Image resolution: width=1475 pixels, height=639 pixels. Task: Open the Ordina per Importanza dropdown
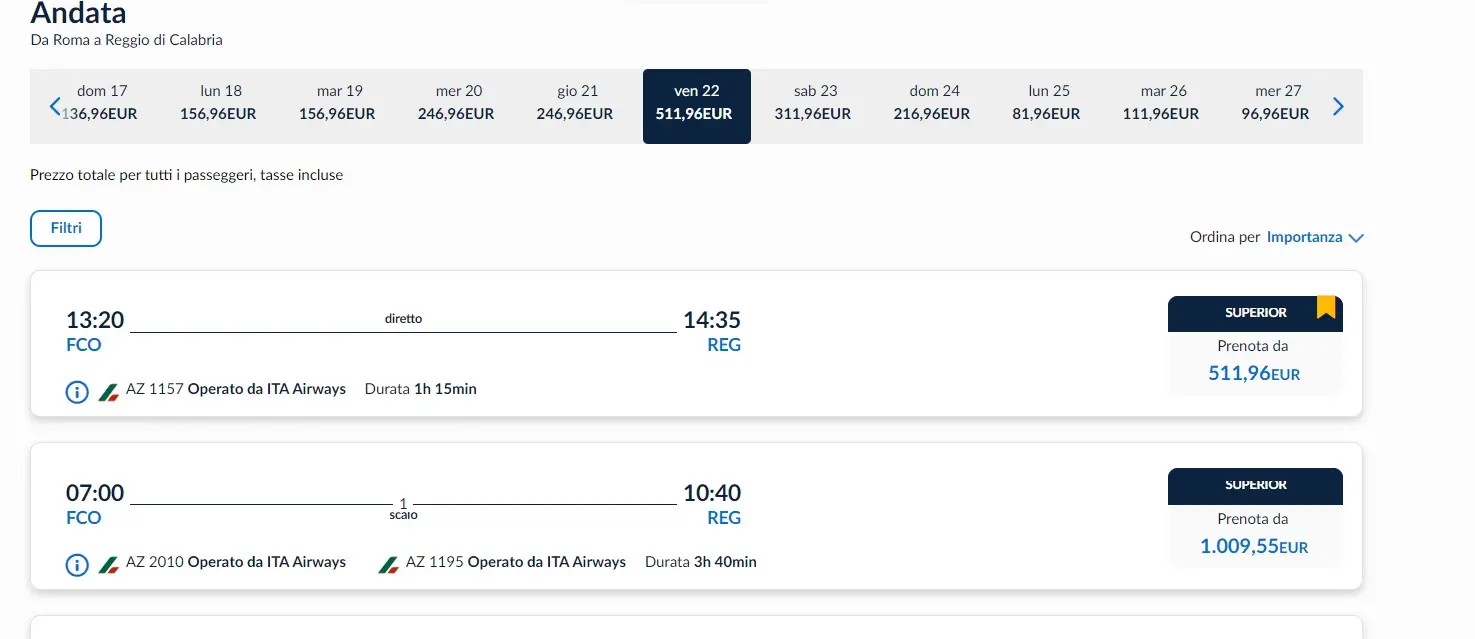(1304, 238)
